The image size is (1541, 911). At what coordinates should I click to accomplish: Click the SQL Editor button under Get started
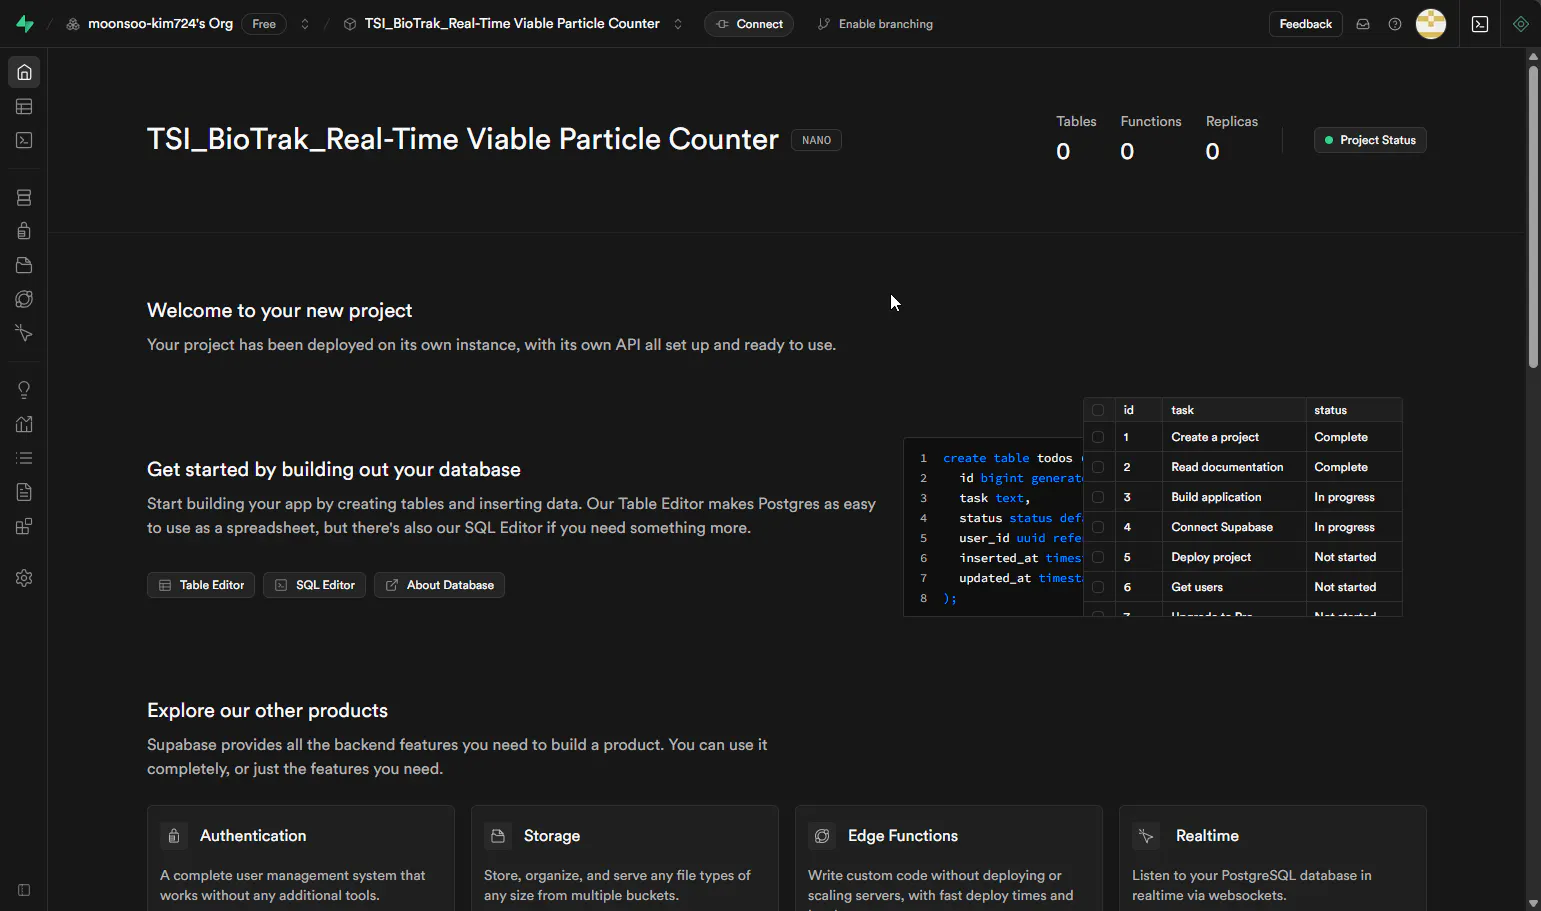314,585
